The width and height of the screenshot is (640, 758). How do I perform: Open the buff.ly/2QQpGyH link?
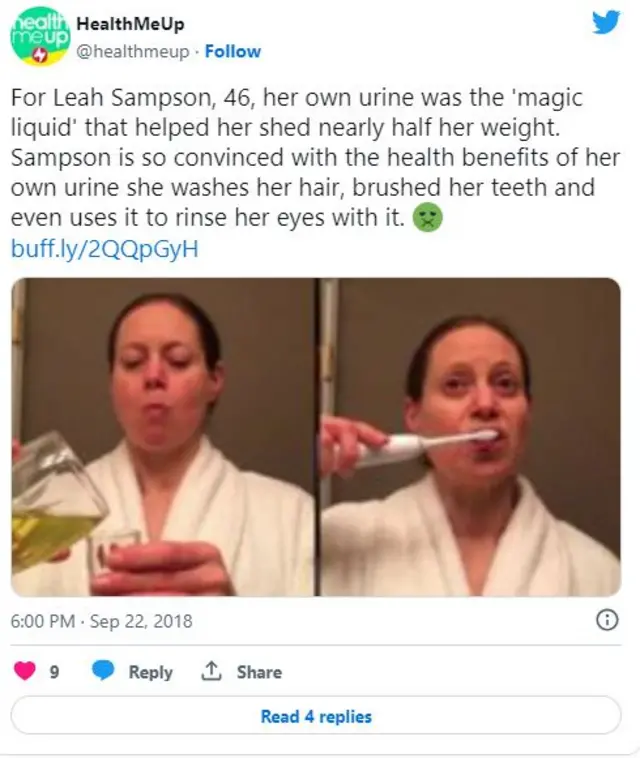pos(104,249)
